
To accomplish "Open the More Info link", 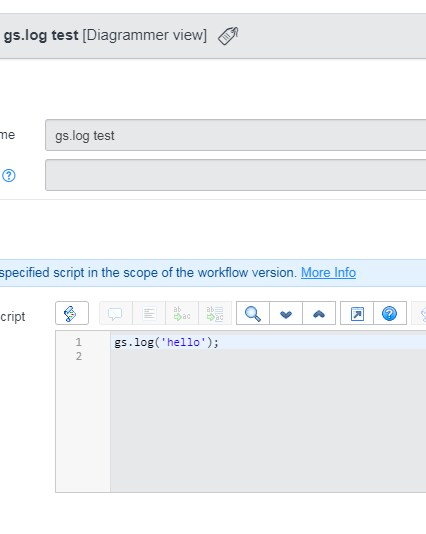I will coord(328,273).
